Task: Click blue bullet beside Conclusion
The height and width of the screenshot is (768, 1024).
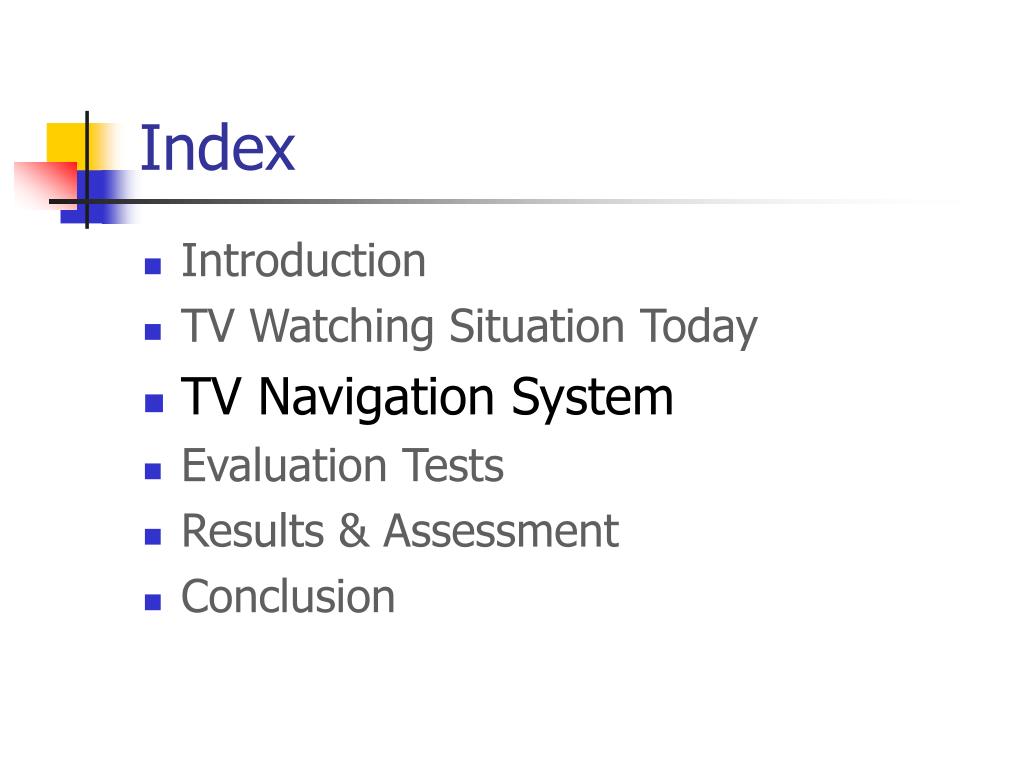Action: tap(153, 601)
